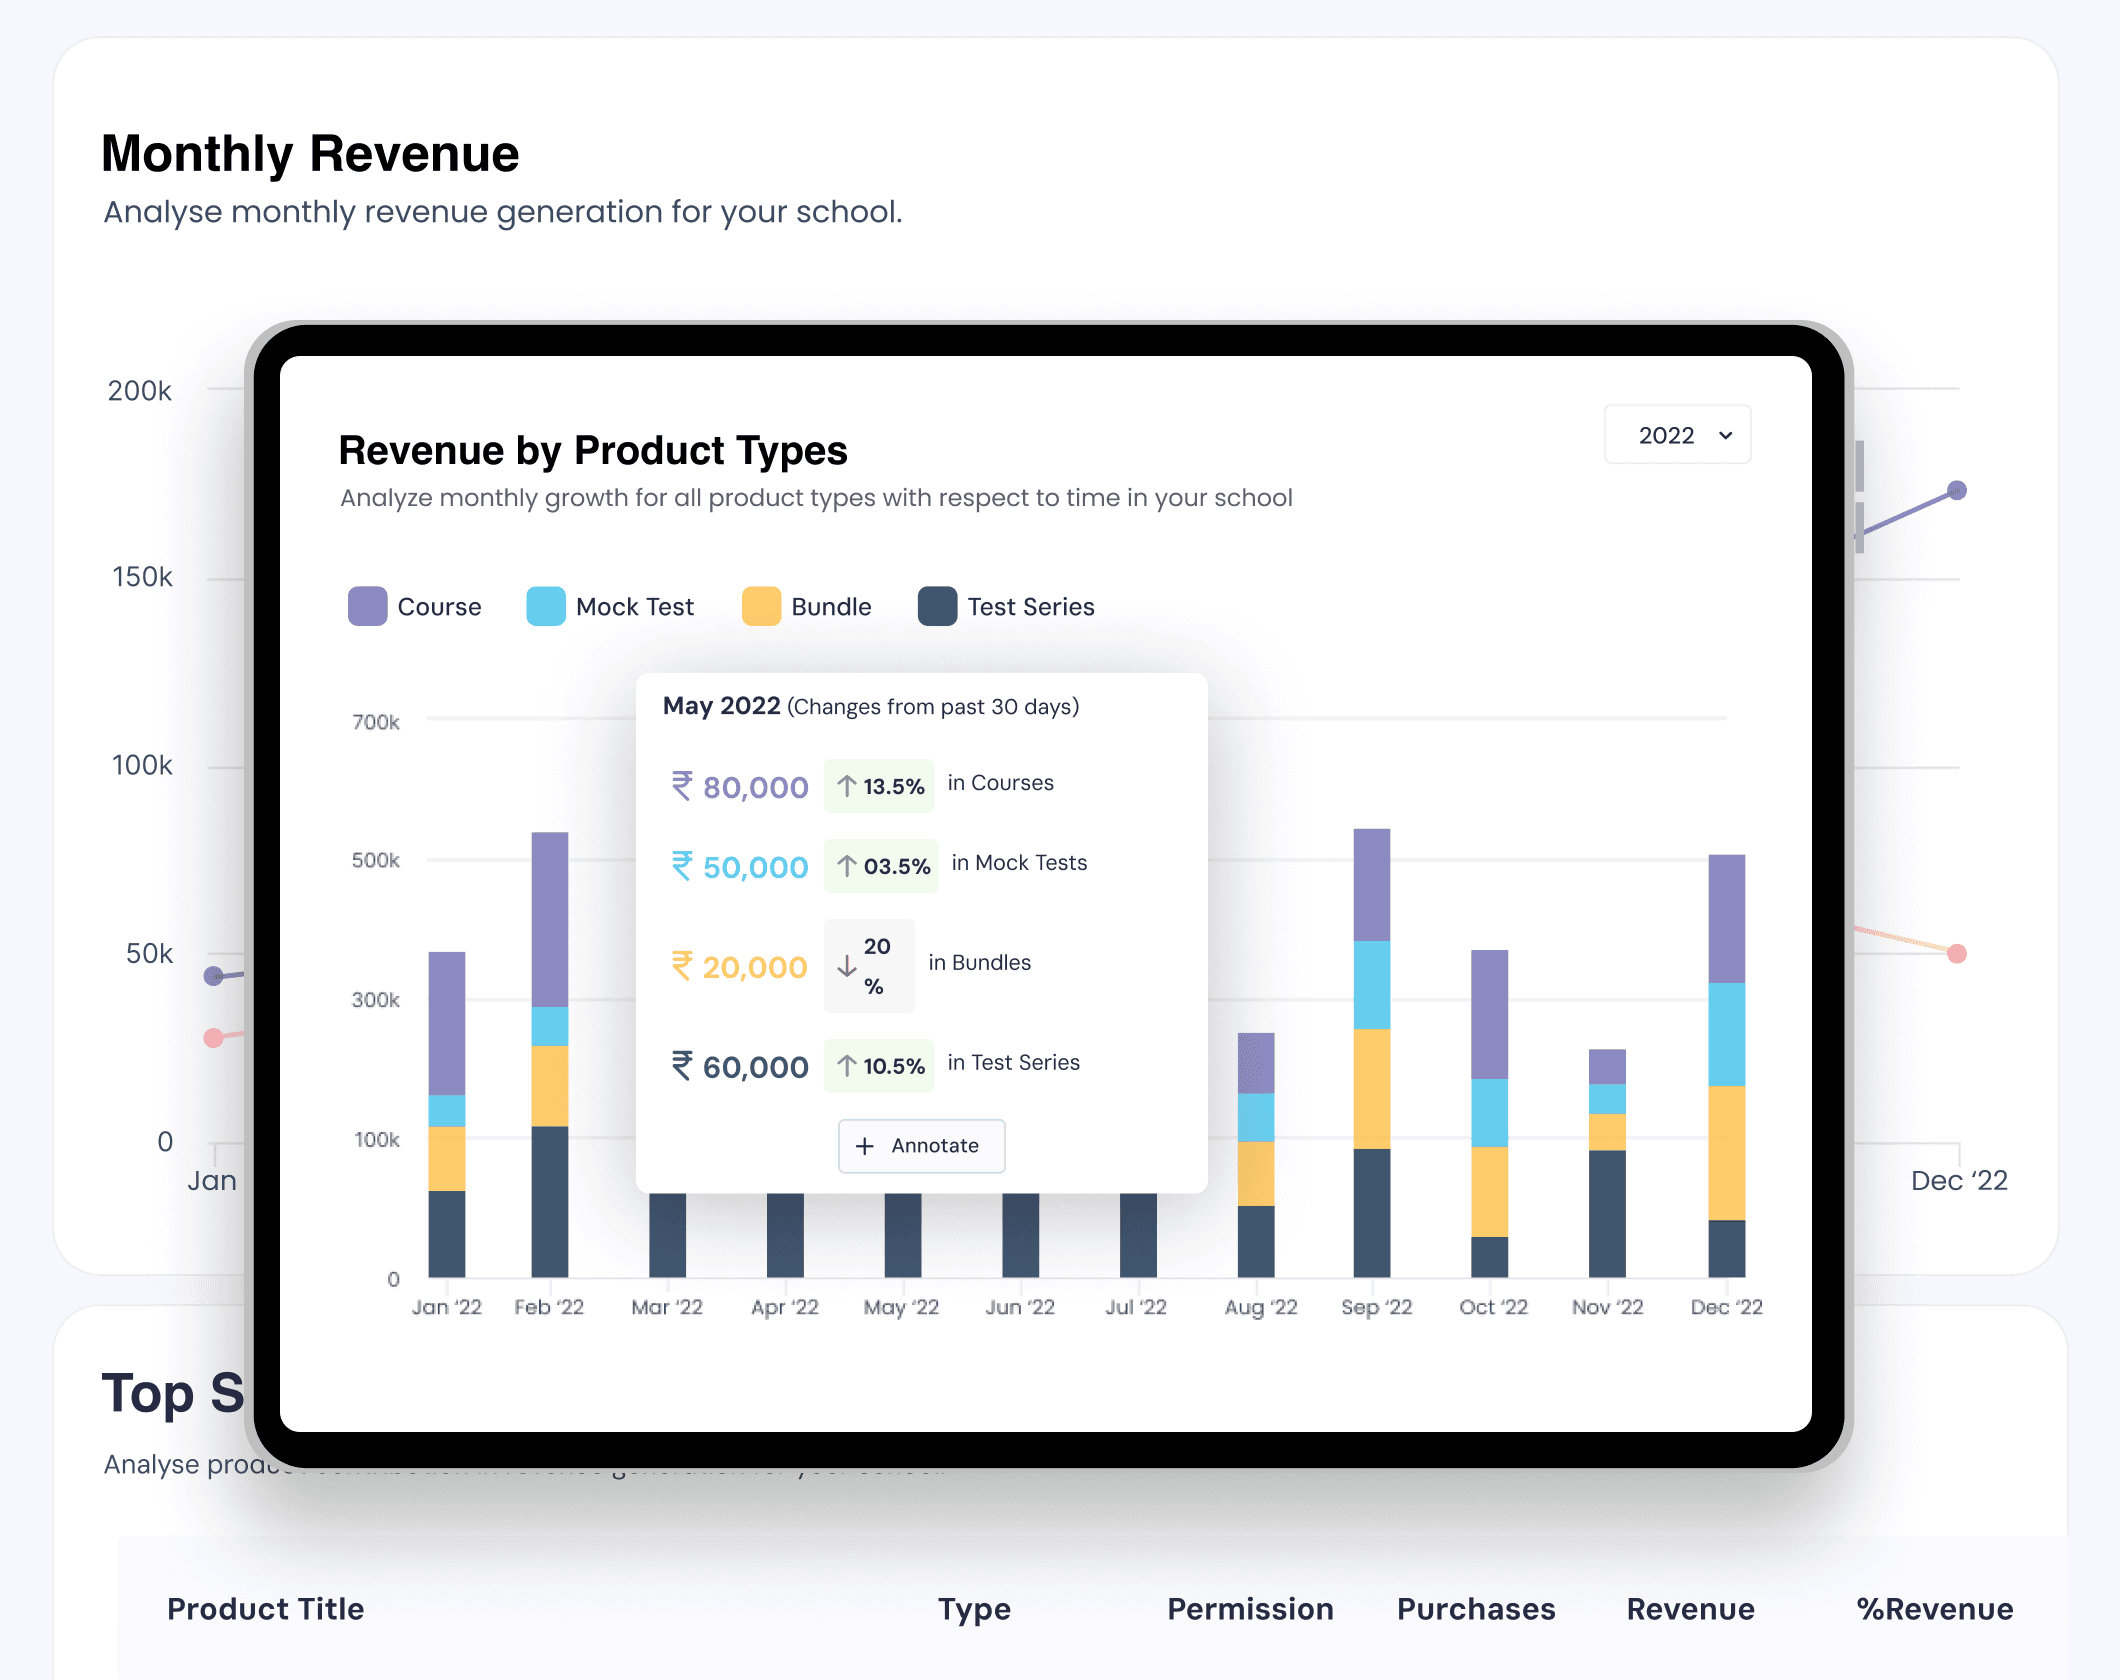Click the rupee icon beside 20,000
Viewport: 2120px width, 1680px height.
pos(682,966)
